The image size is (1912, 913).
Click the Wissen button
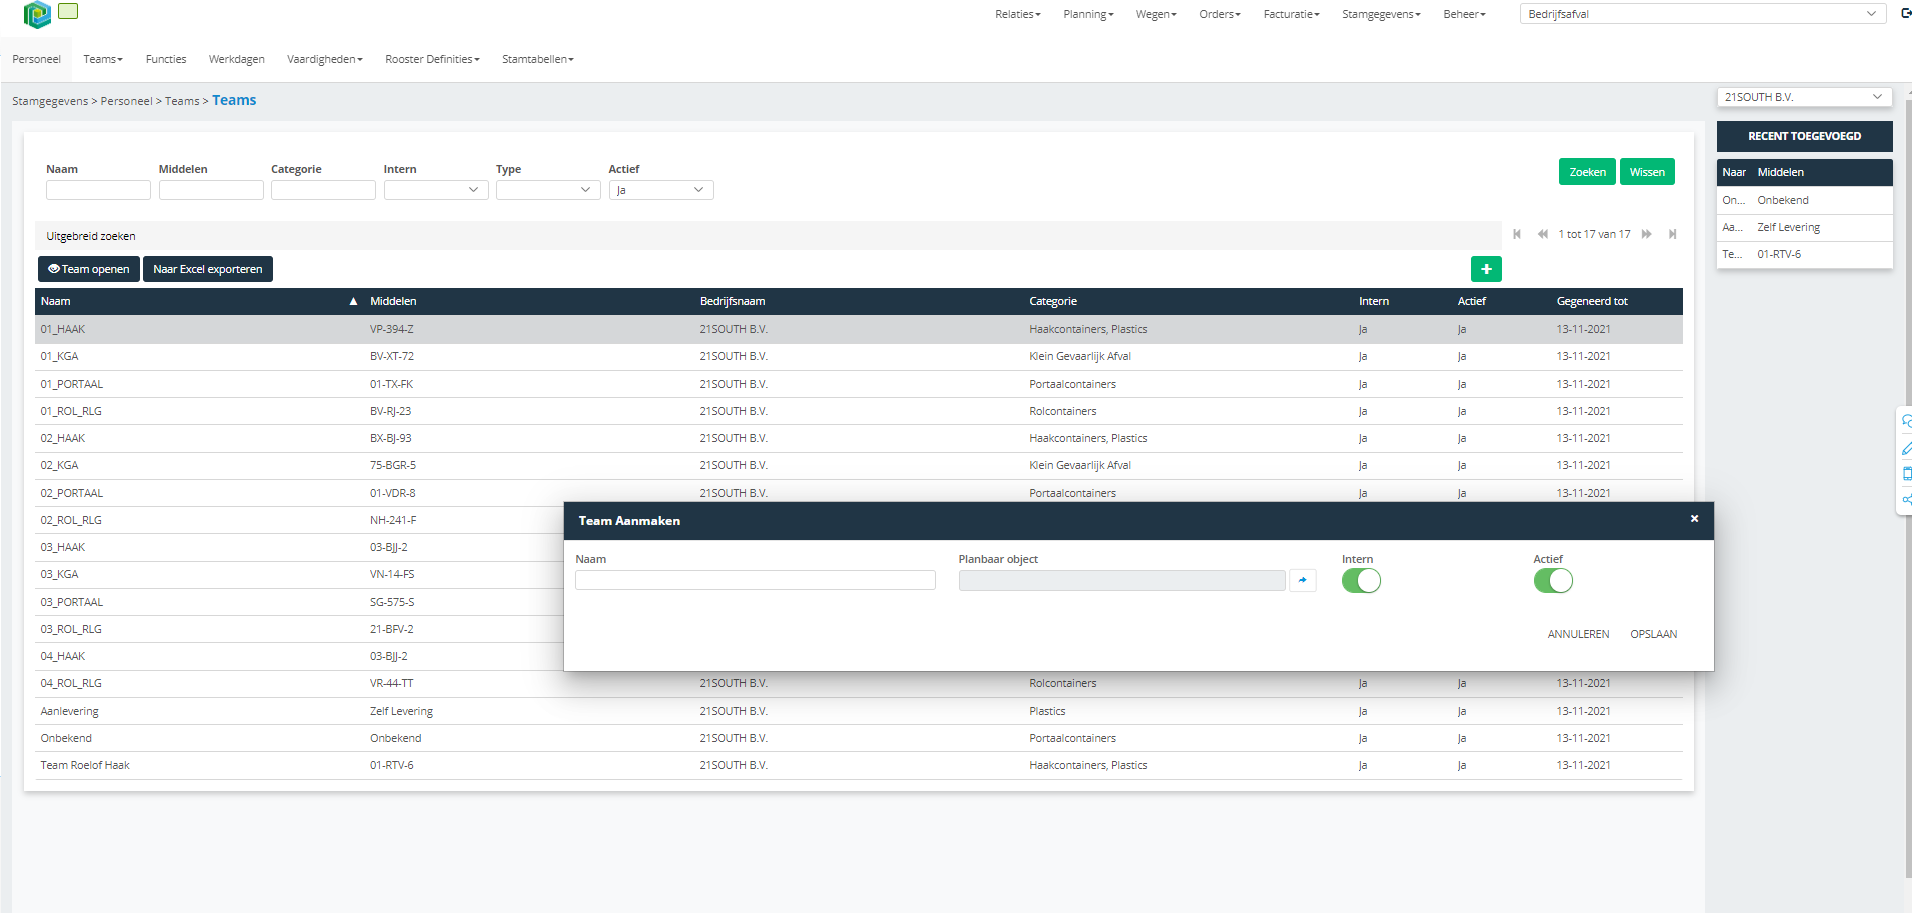1647,172
